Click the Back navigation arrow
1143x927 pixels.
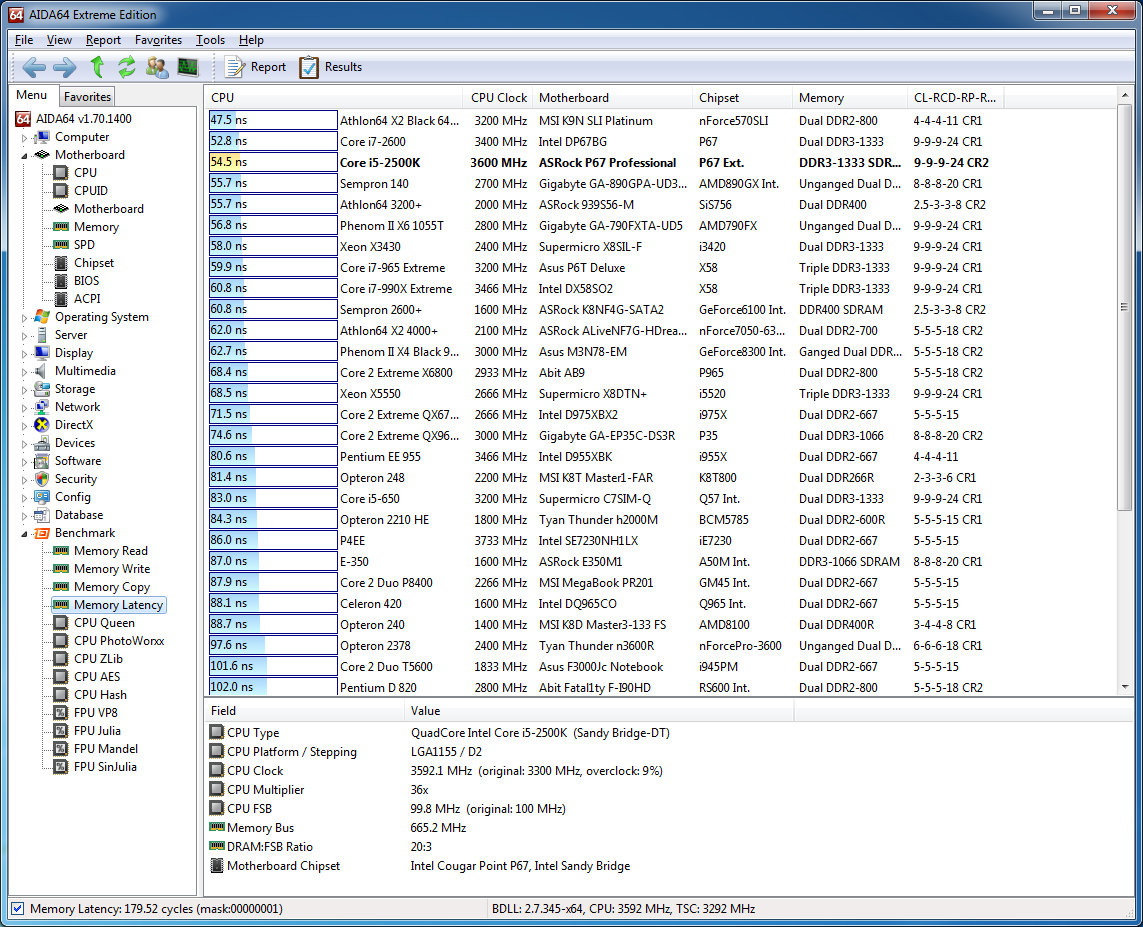click(x=34, y=67)
